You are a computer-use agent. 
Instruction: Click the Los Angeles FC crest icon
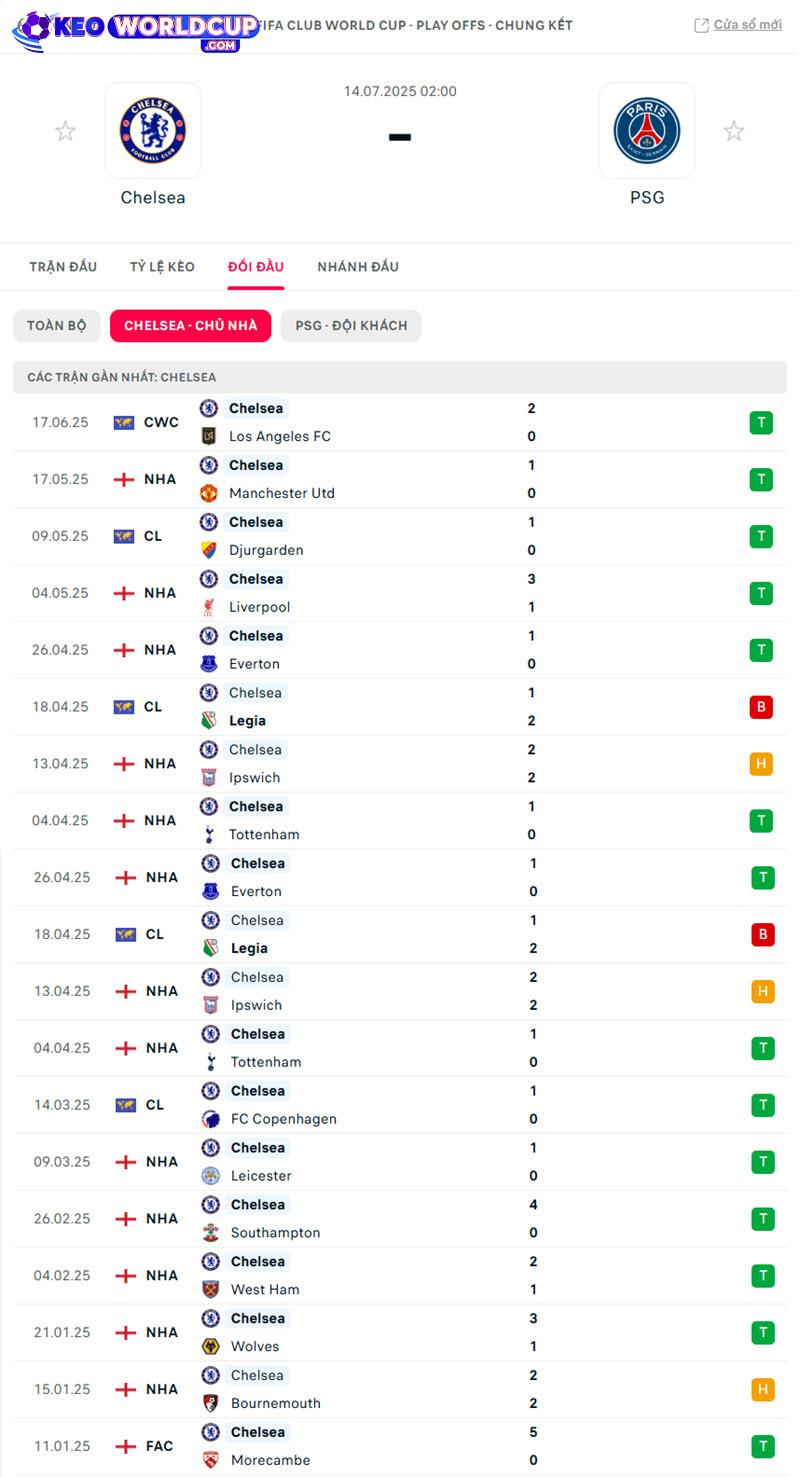pos(209,436)
